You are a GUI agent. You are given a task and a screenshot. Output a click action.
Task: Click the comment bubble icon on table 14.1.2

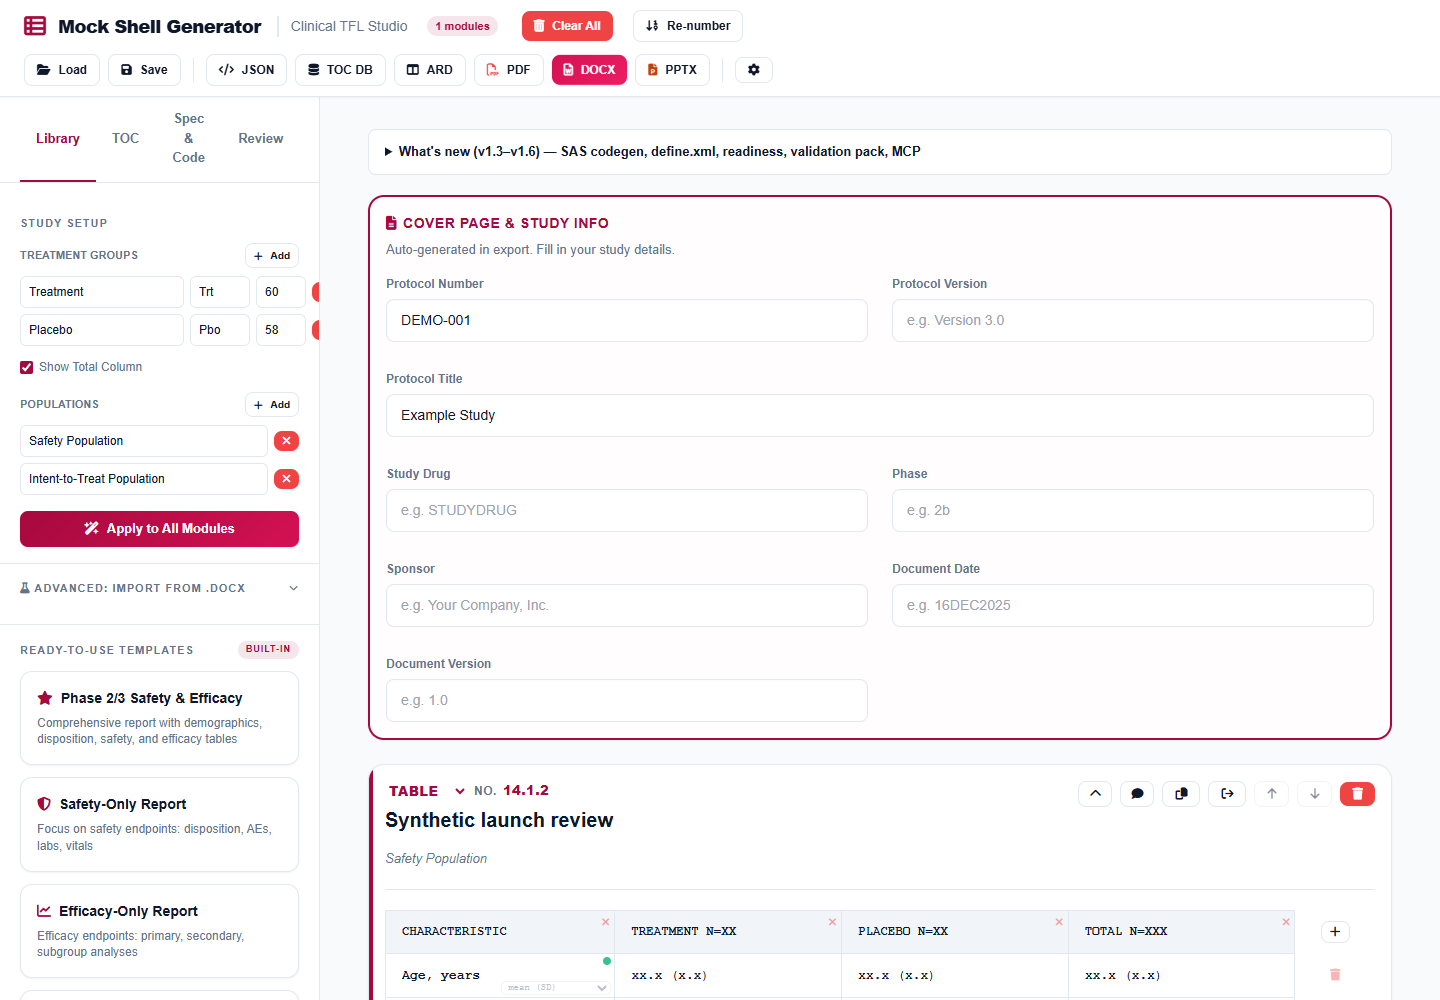(x=1138, y=794)
